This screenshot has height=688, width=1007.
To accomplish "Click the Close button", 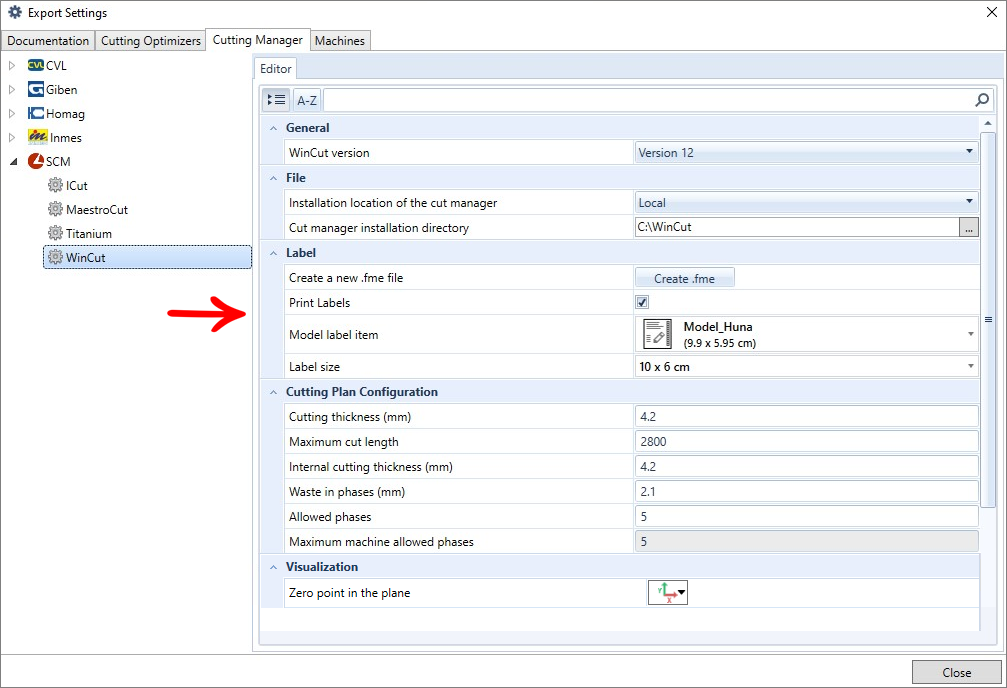I will 956,672.
